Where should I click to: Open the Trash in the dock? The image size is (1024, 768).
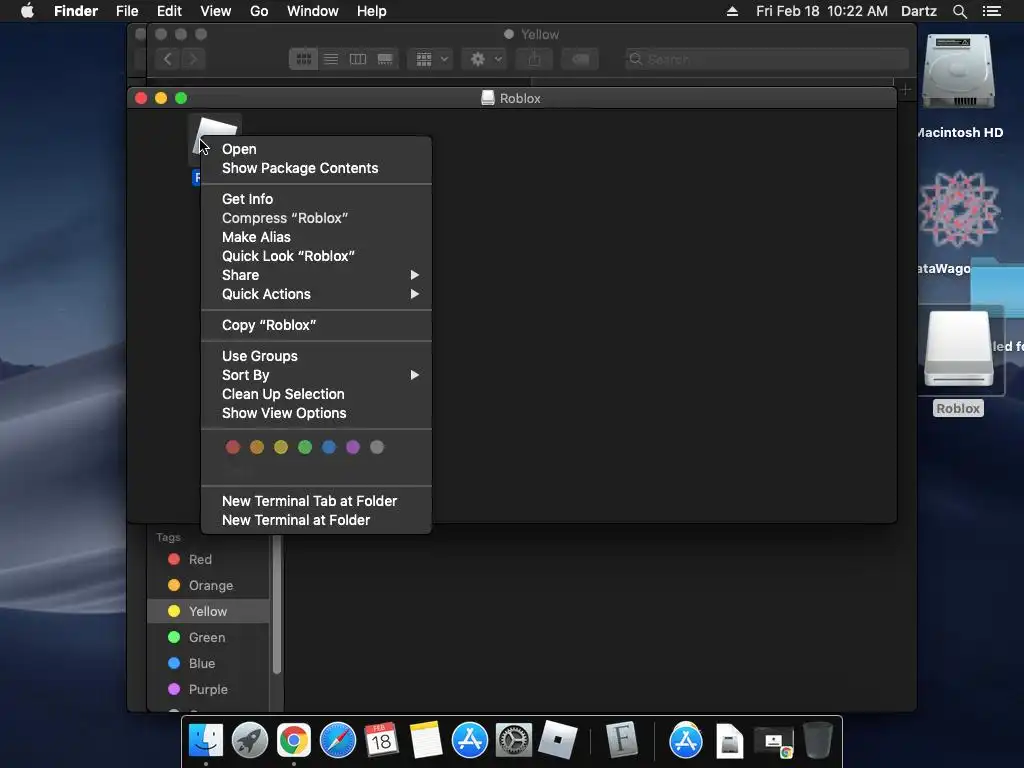pyautogui.click(x=818, y=740)
